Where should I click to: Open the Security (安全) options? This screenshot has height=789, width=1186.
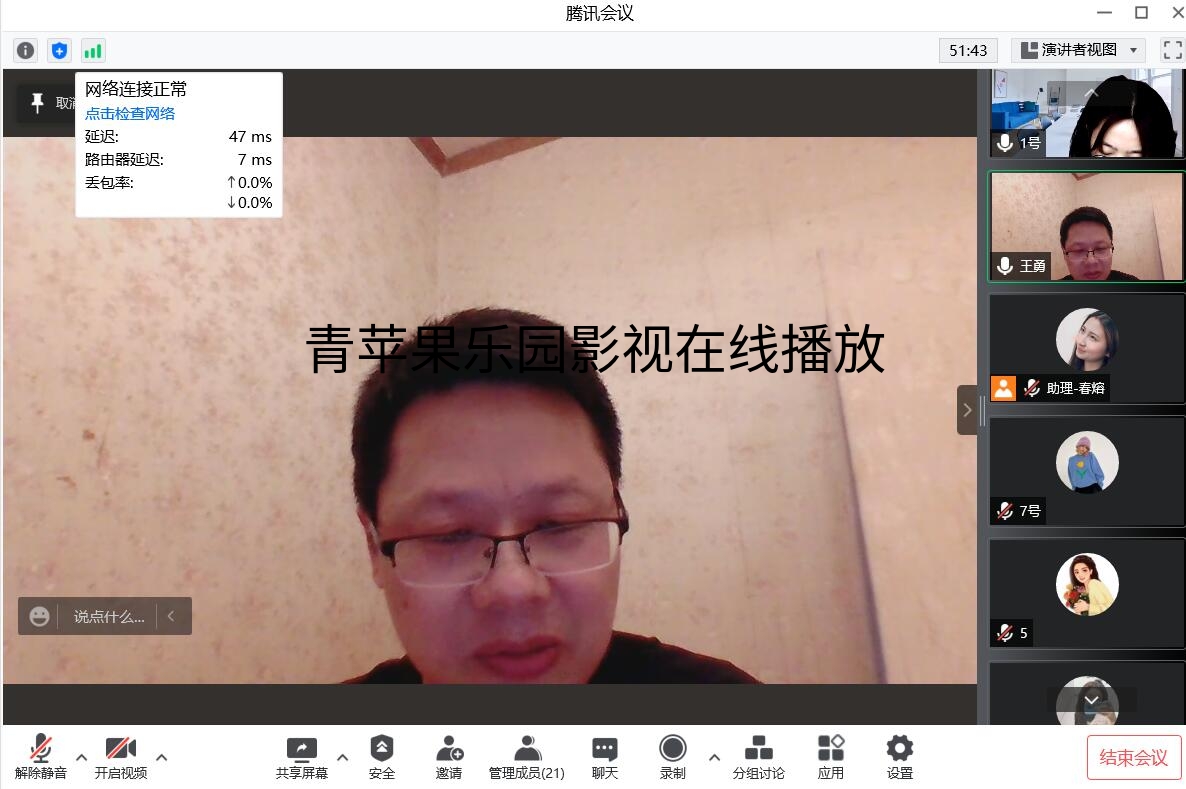pos(382,758)
